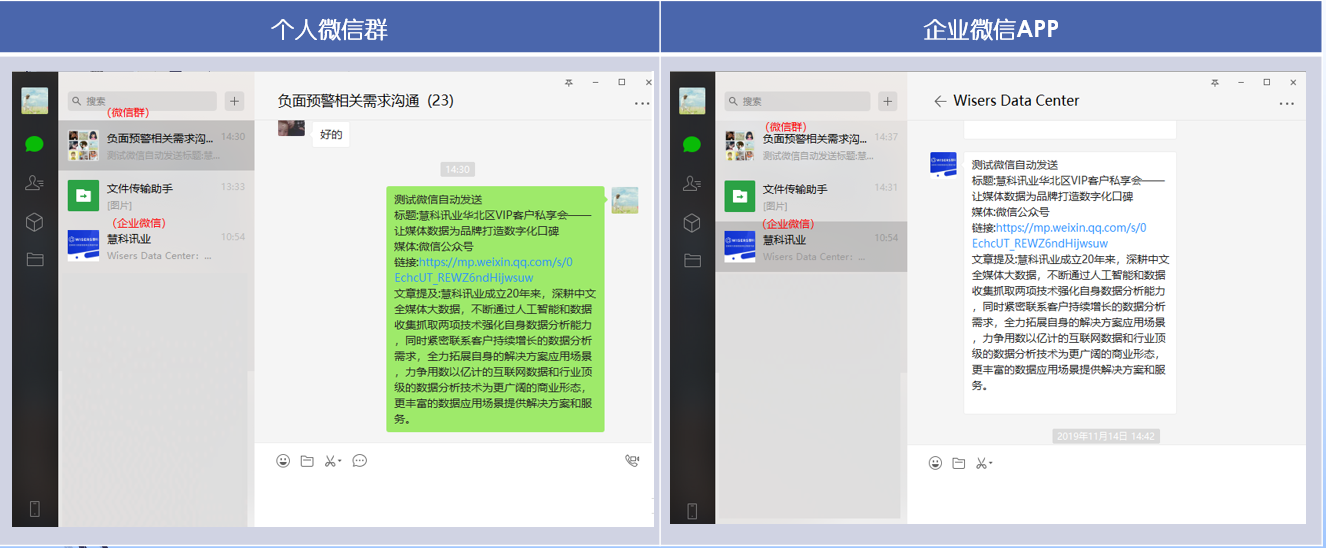Open emoji picker in left chat input toolbar
This screenshot has height=548, width=1326.
click(283, 461)
